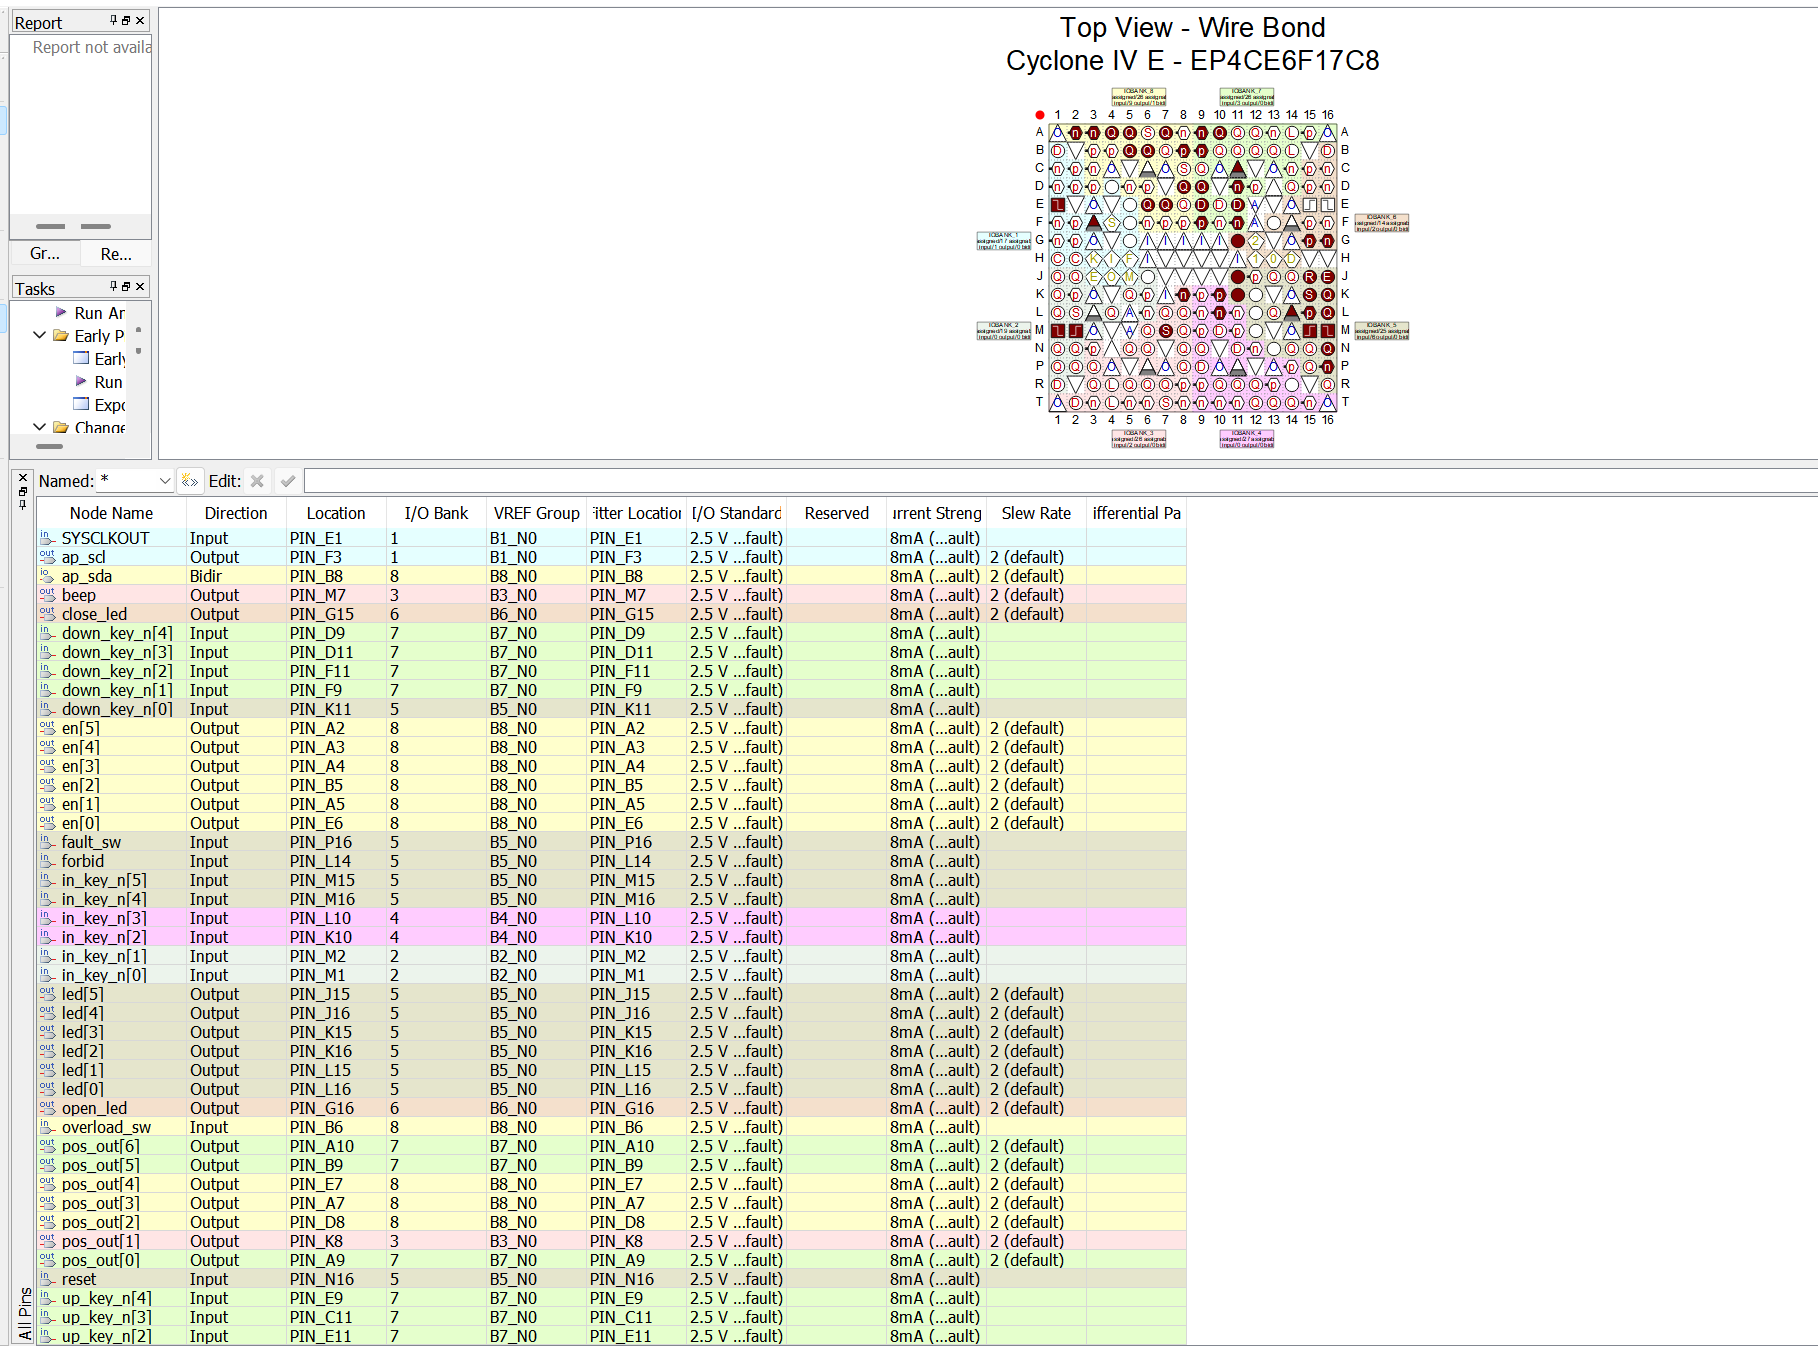Float the Tasks panel window
Image resolution: width=1818 pixels, height=1346 pixels.
click(x=126, y=286)
